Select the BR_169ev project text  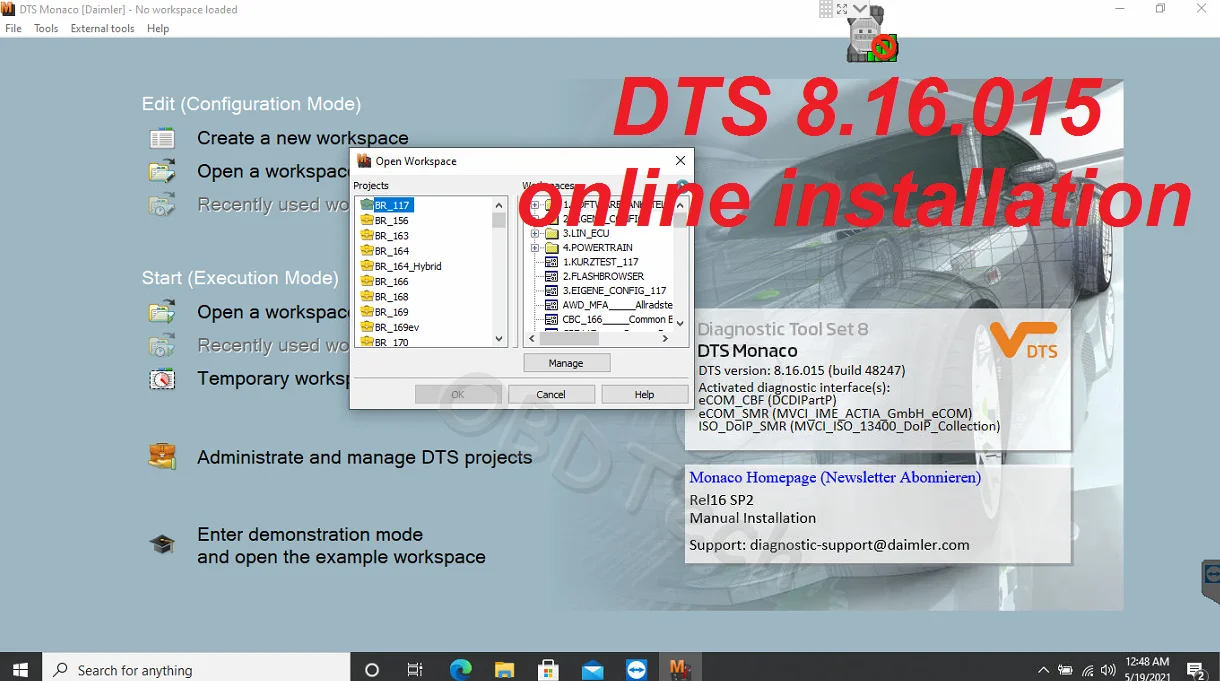(397, 327)
